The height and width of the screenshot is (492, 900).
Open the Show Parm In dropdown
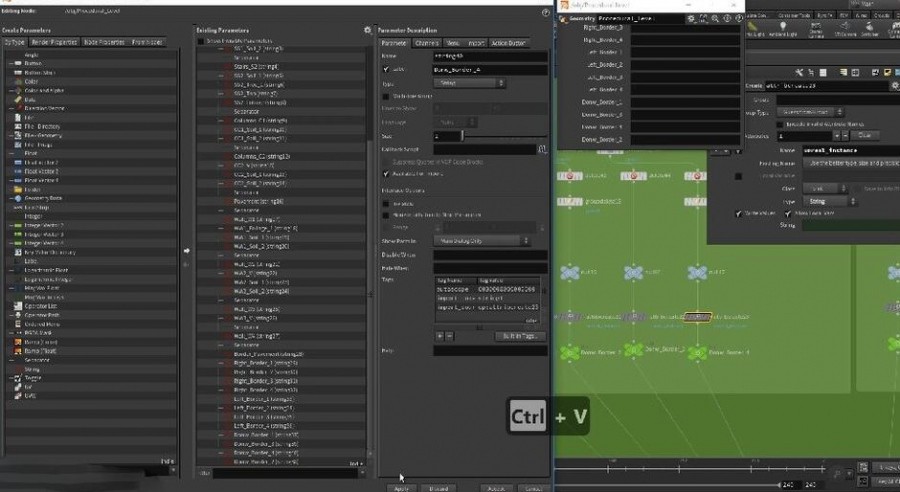482,241
